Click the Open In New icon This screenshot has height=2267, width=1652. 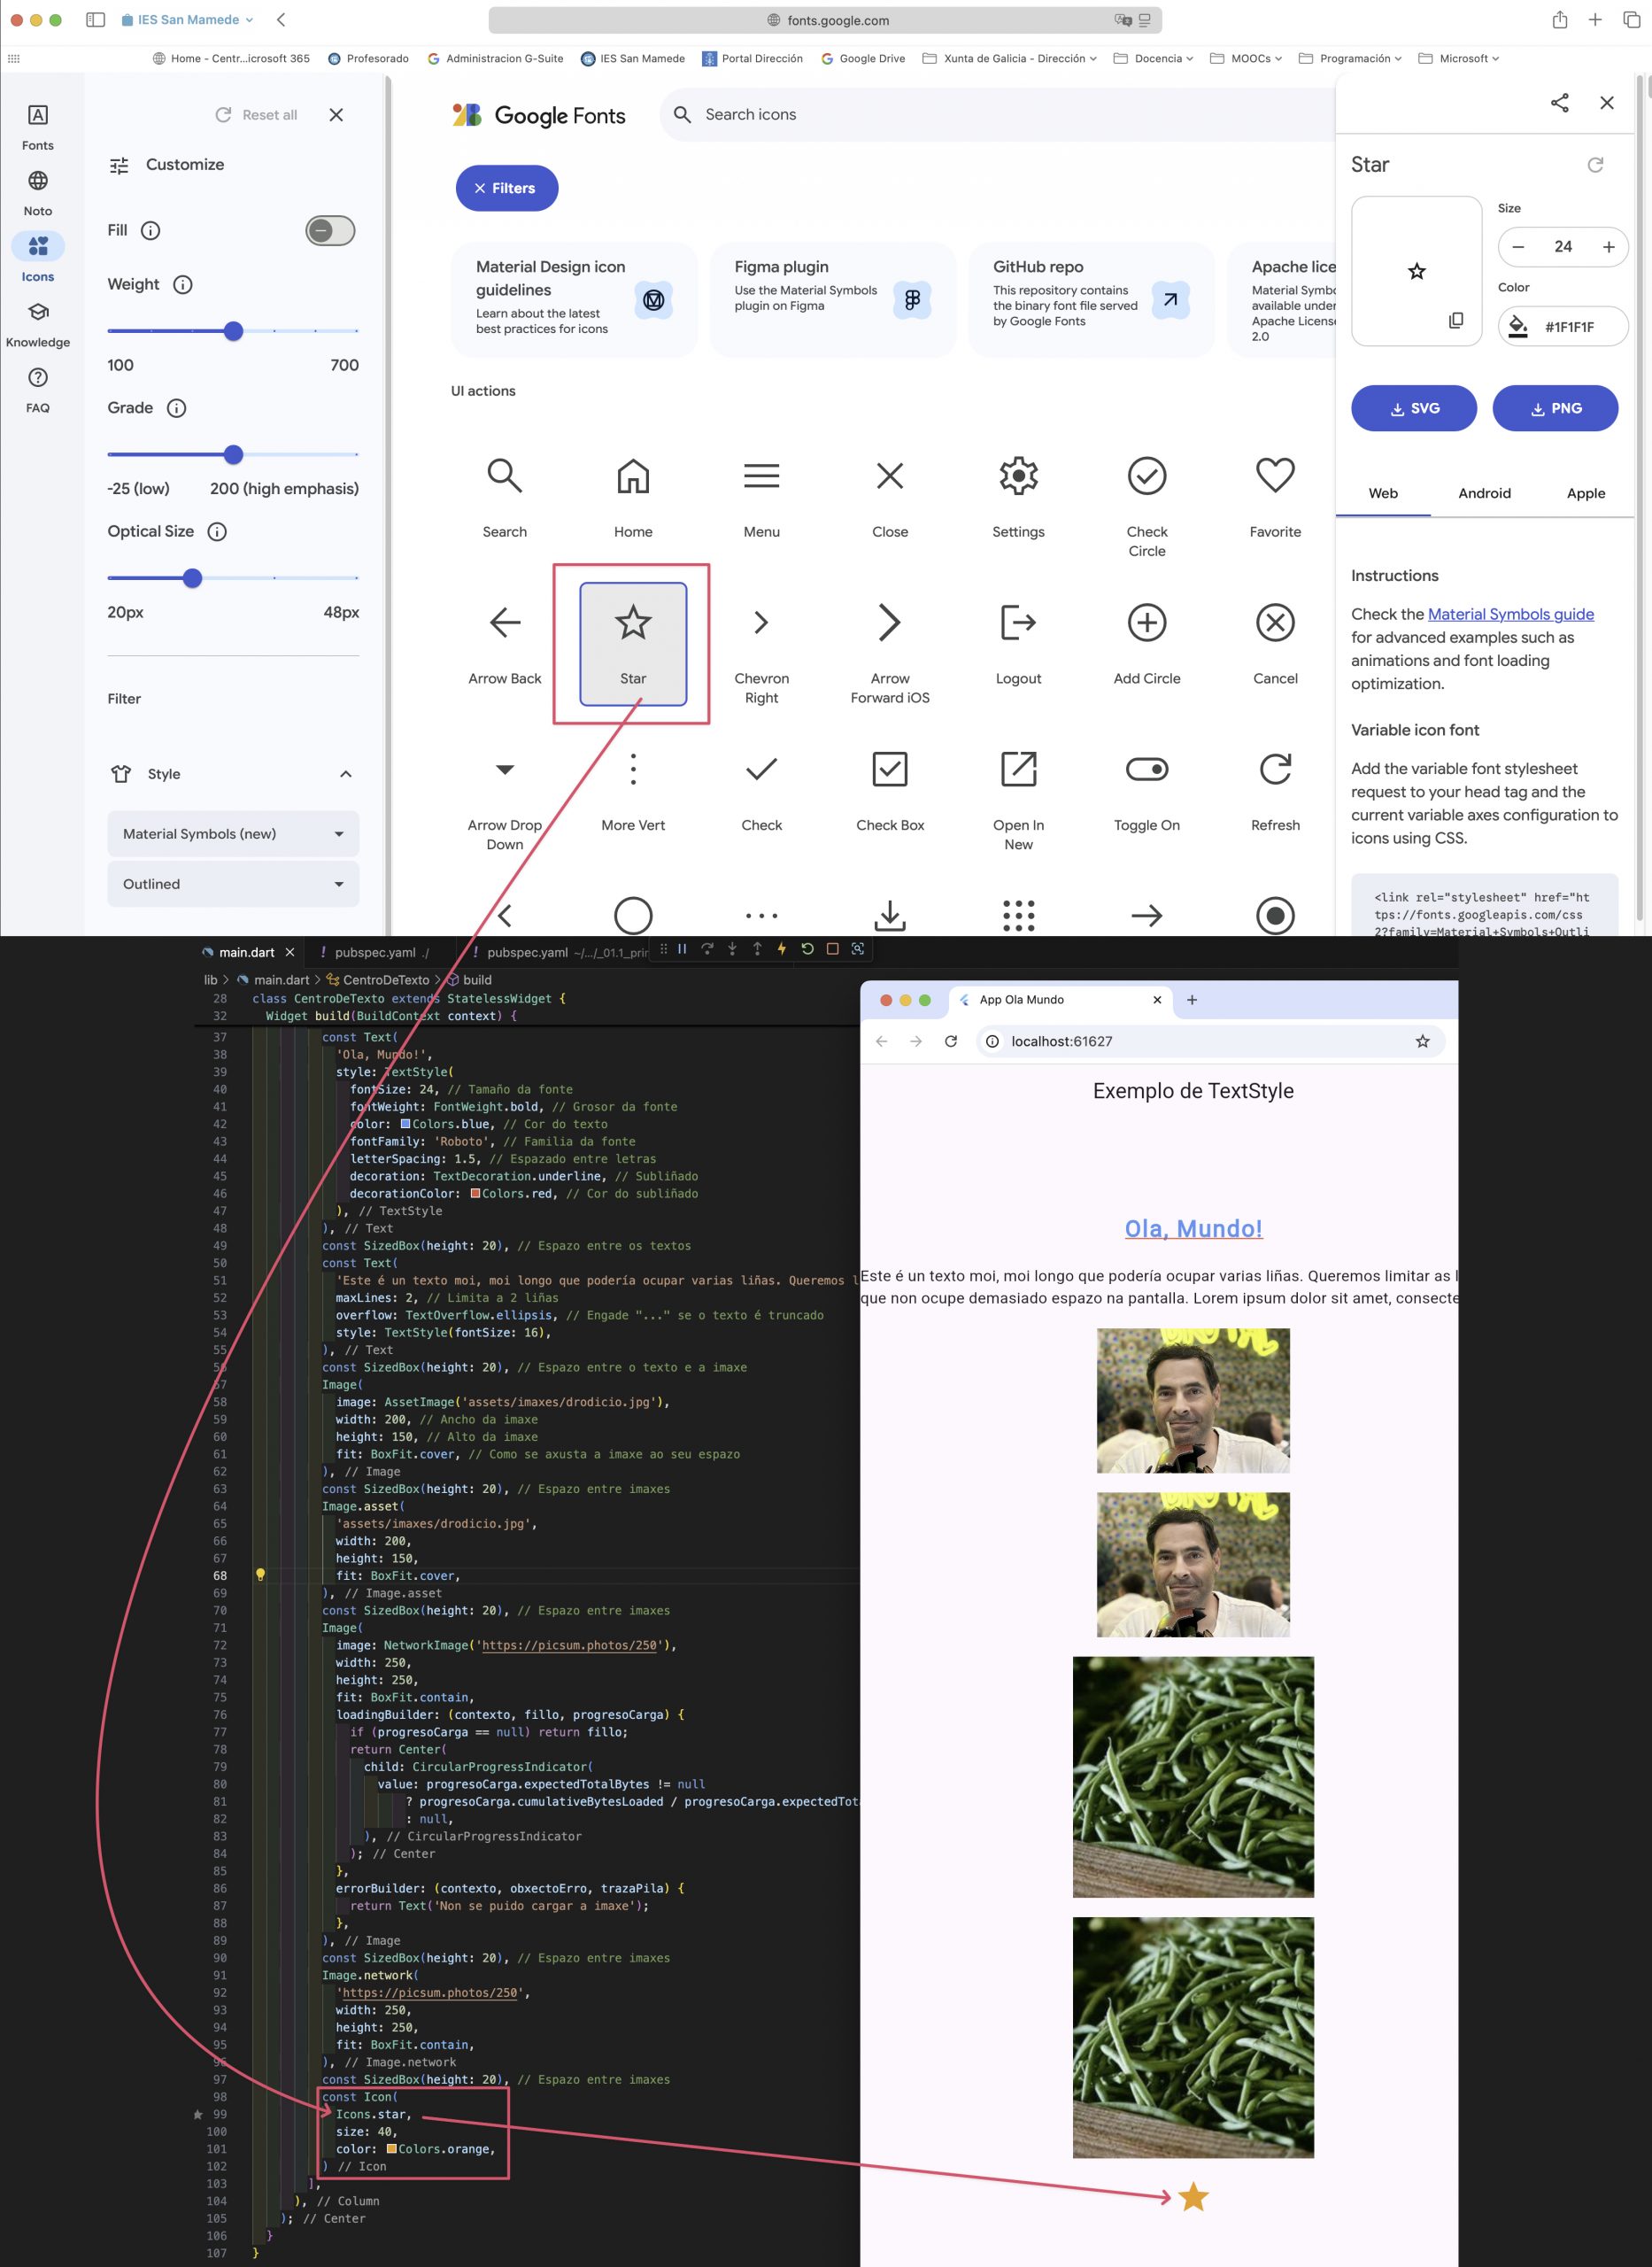[x=1018, y=770]
